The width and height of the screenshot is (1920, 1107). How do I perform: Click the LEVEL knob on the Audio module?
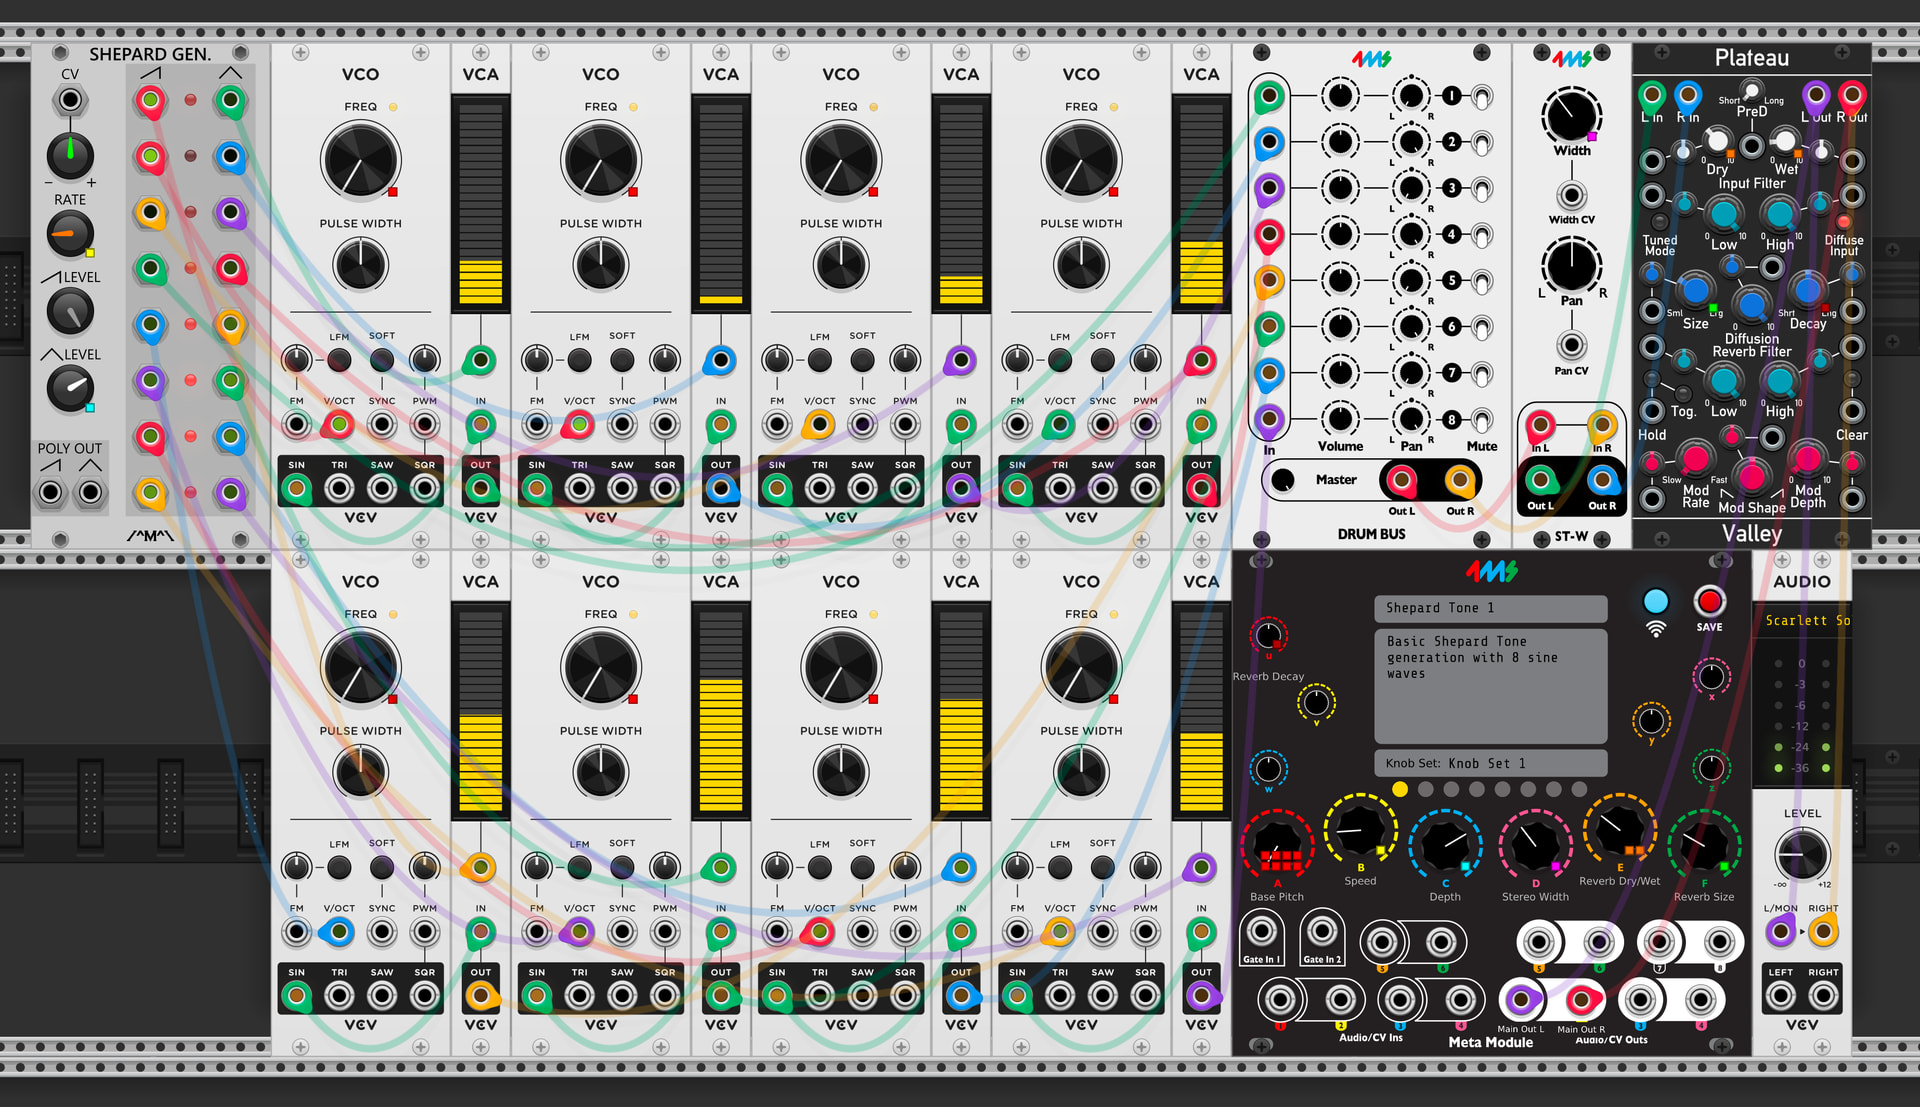click(x=1802, y=854)
